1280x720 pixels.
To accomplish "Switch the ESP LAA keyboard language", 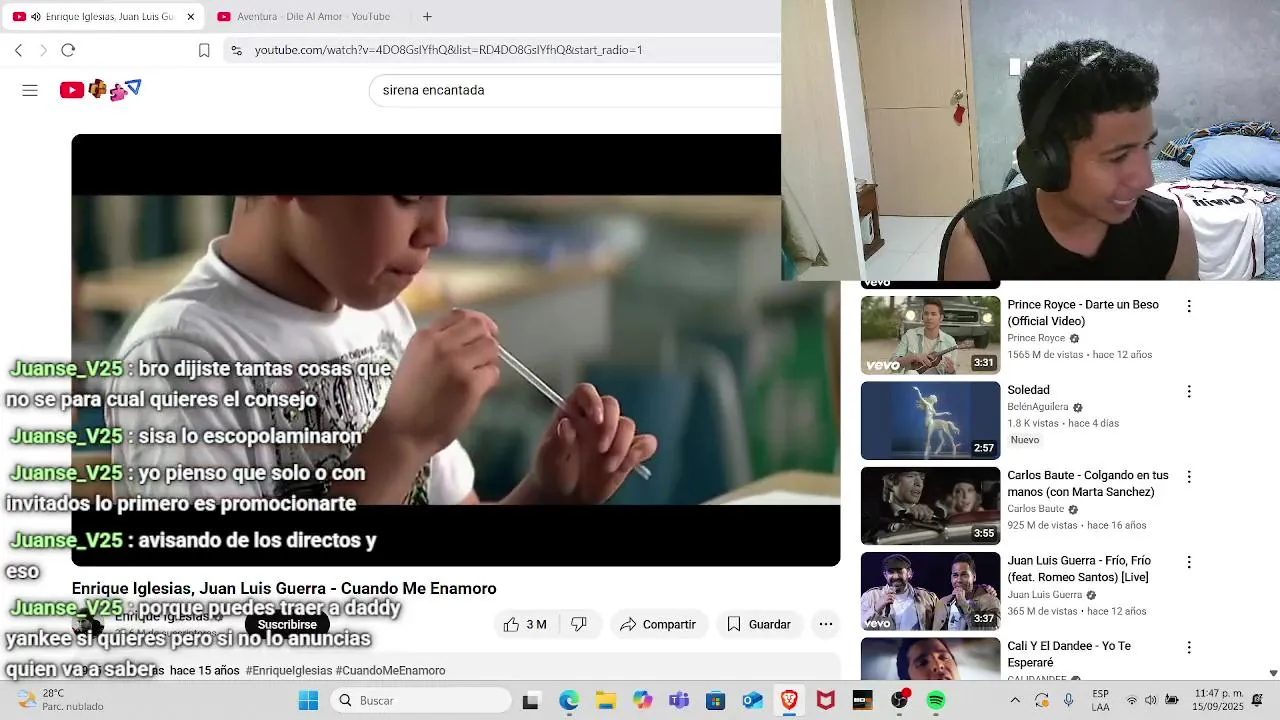I will (x=1100, y=700).
